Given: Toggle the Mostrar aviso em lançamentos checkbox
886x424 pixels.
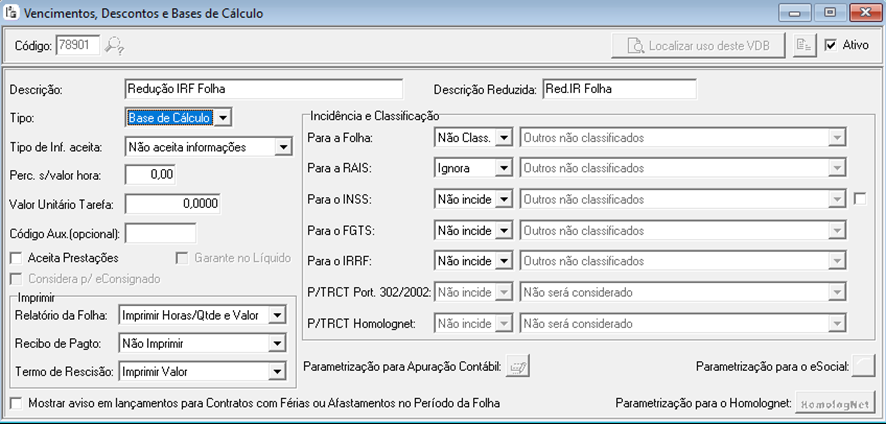Looking at the screenshot, I should 15,403.
